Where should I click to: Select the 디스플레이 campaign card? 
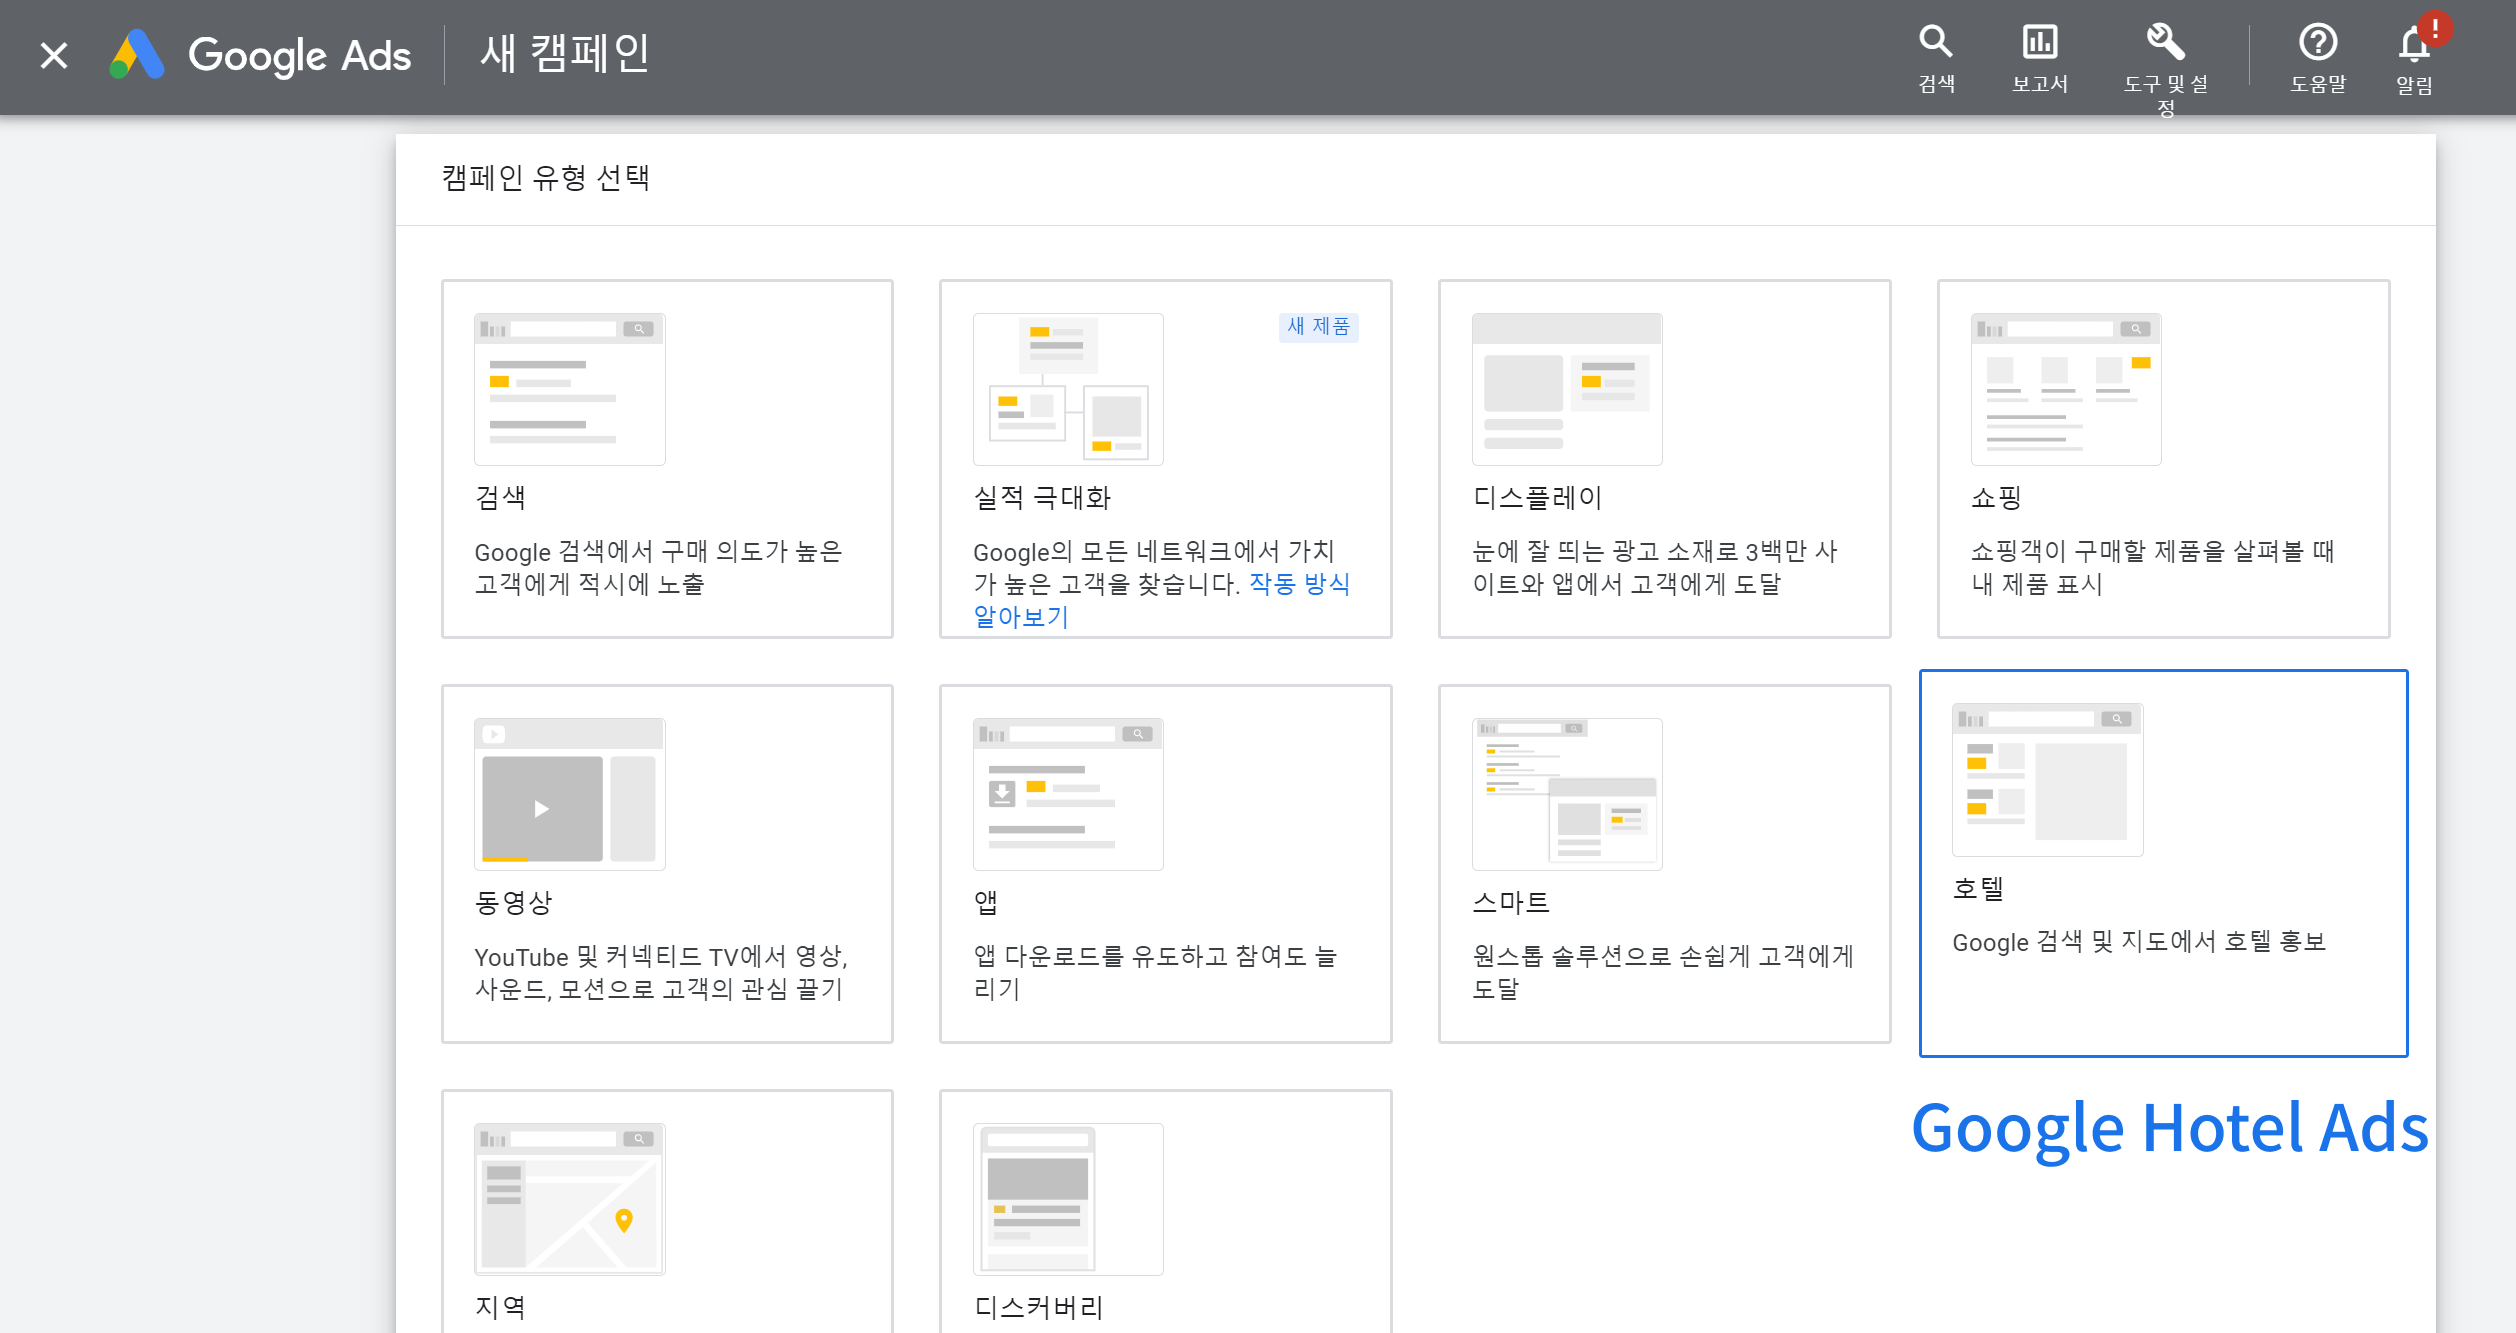point(1664,459)
